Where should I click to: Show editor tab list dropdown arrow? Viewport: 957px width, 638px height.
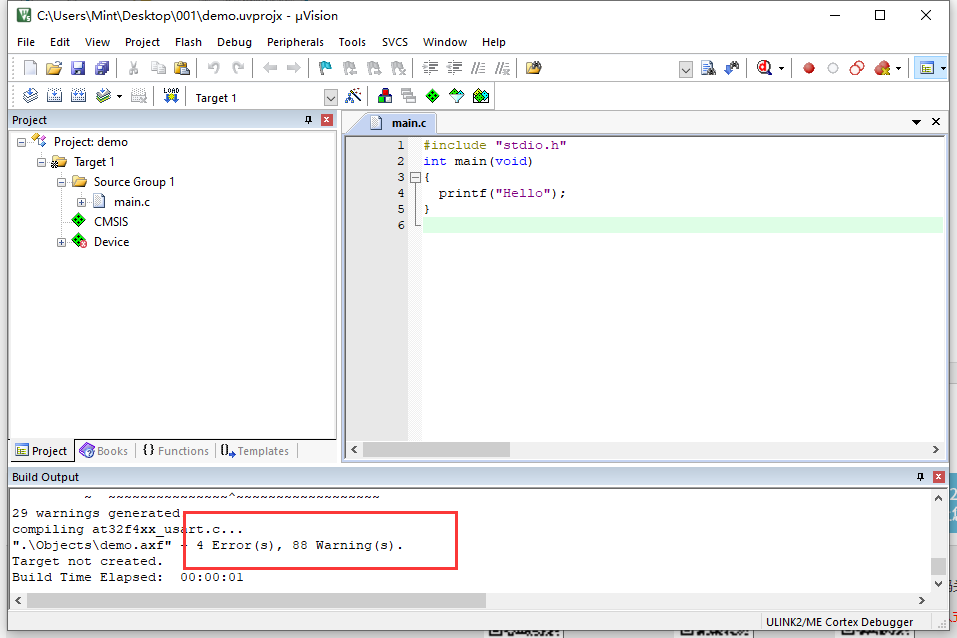916,122
